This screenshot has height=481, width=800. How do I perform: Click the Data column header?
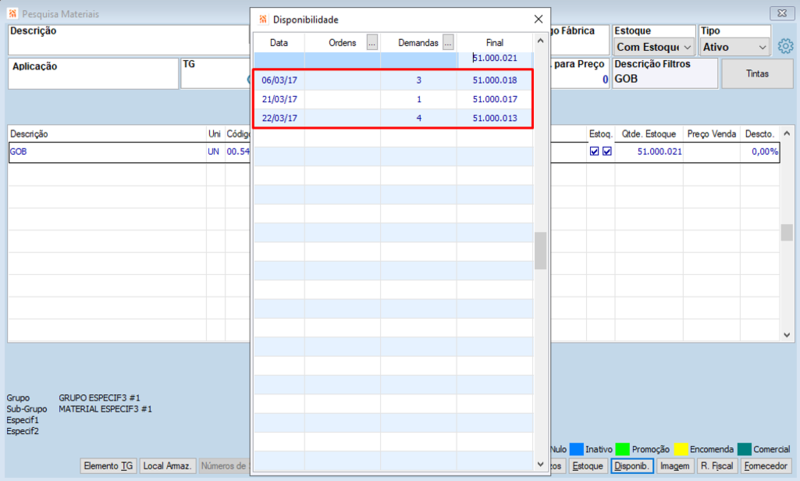(x=279, y=42)
